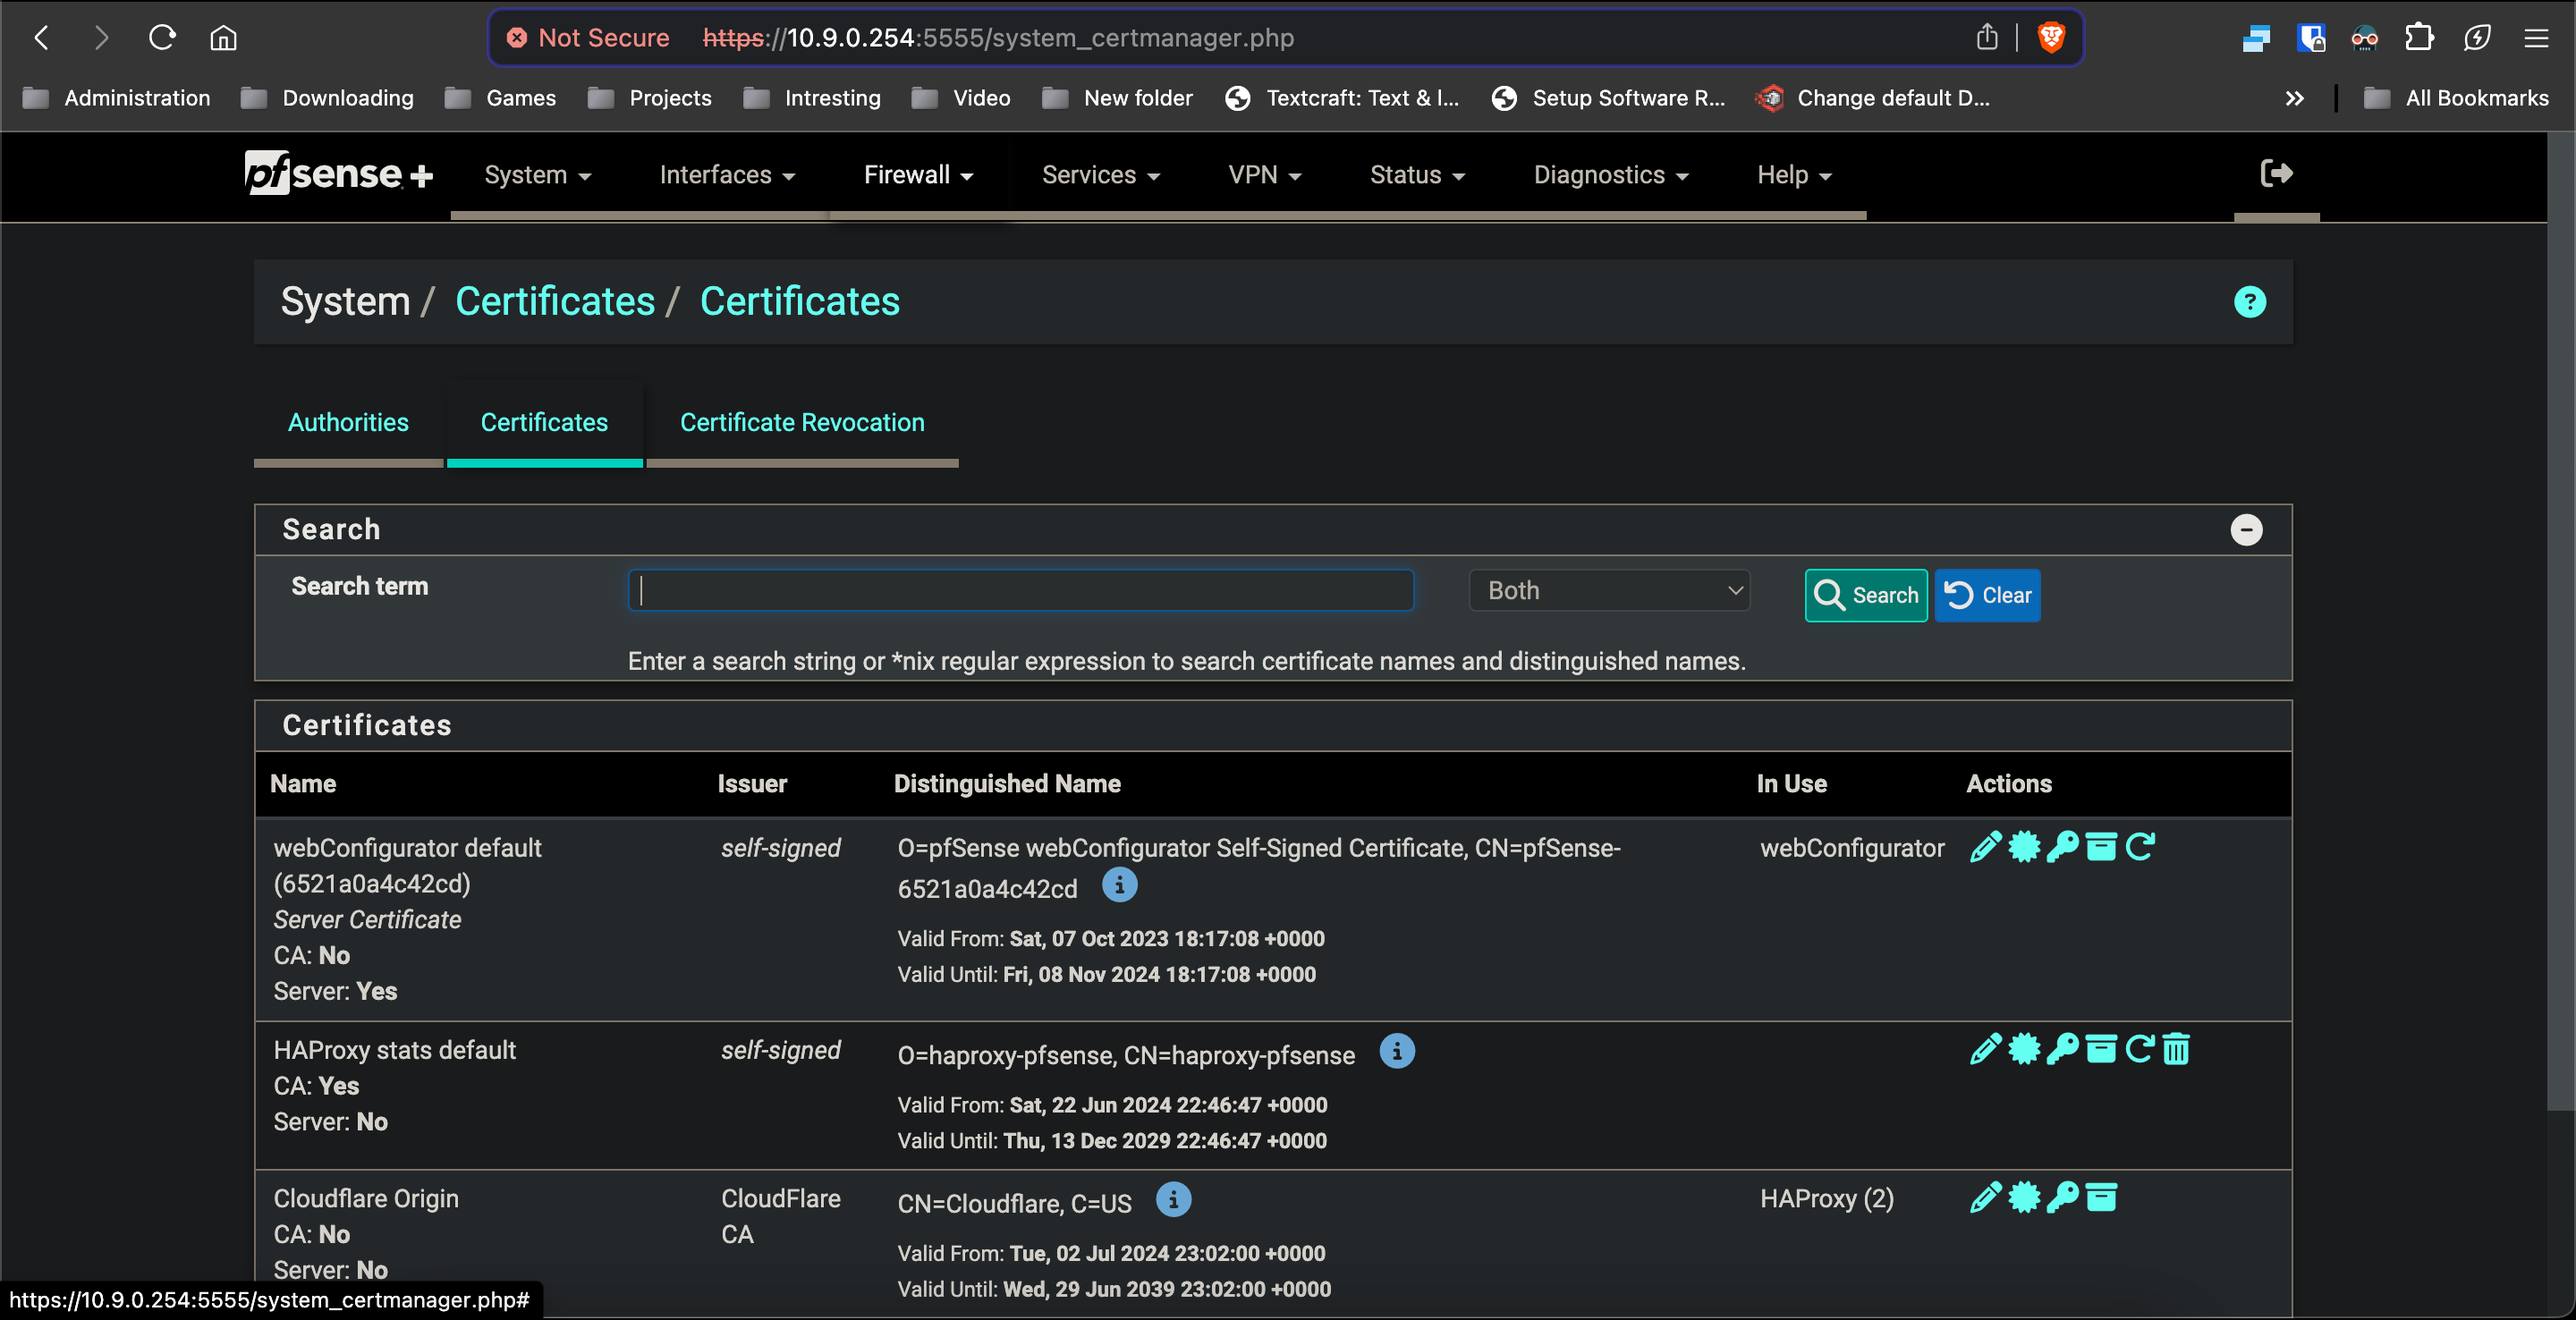This screenshot has width=2576, height=1320.
Task: Open the page help question mark icon
Action: point(2250,302)
